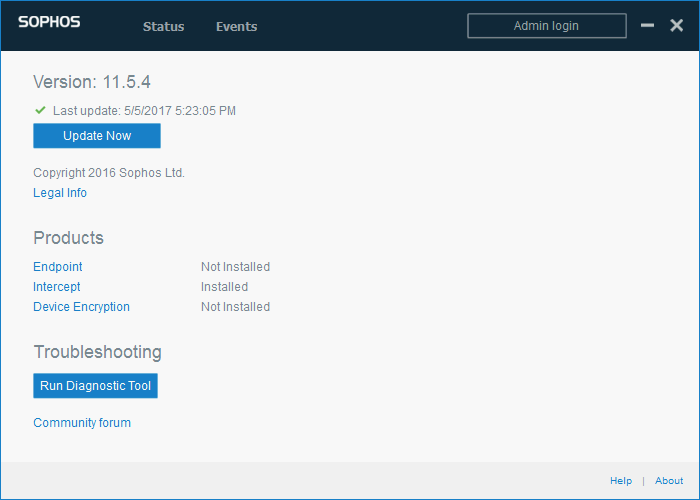The width and height of the screenshot is (700, 500).
Task: Select the Copyright 2016 Sophos Ltd. text
Action: [x=109, y=173]
